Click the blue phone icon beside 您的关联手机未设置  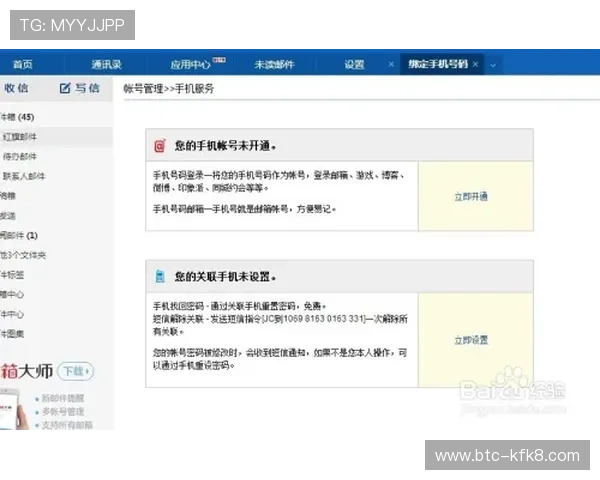pyautogui.click(x=160, y=276)
